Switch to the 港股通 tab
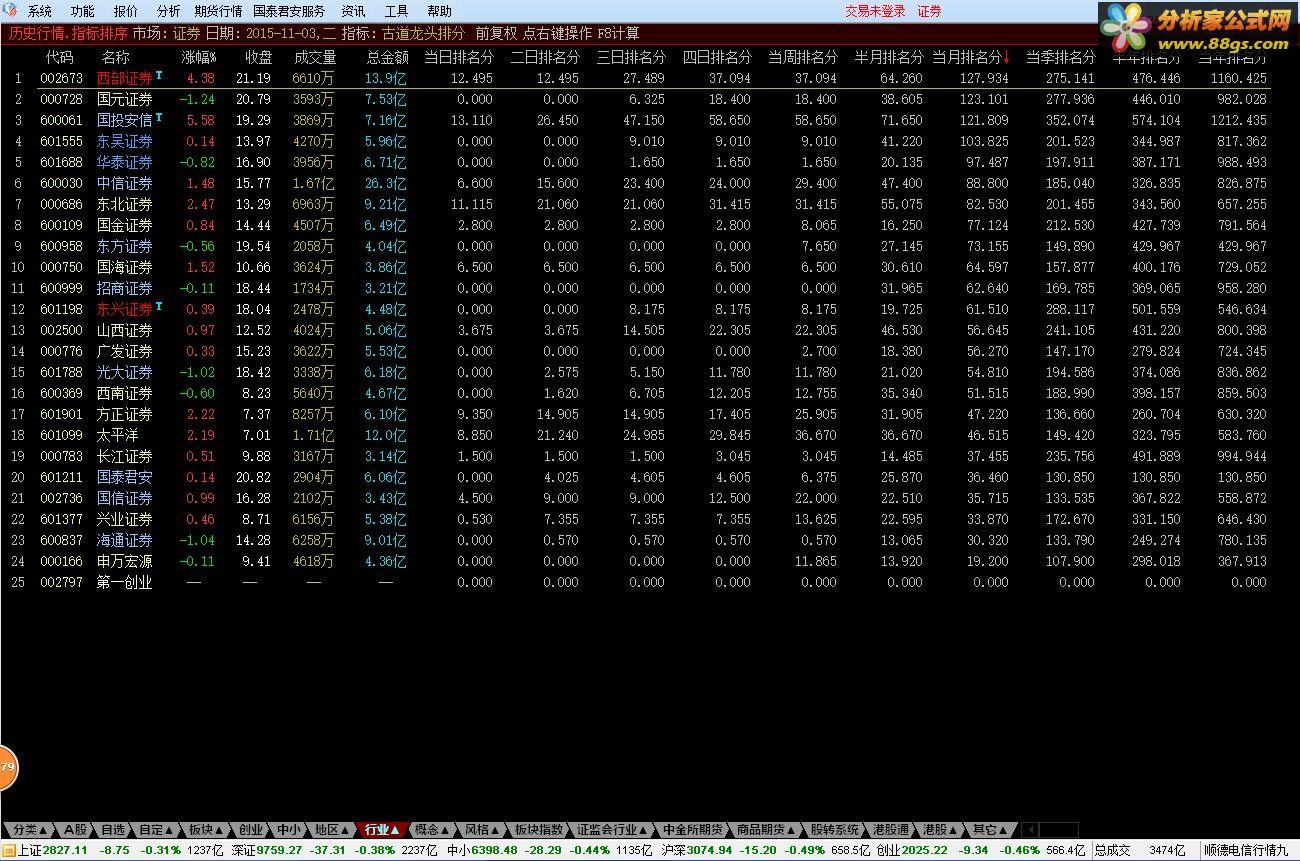Image resolution: width=1300 pixels, height=861 pixels. [x=890, y=830]
